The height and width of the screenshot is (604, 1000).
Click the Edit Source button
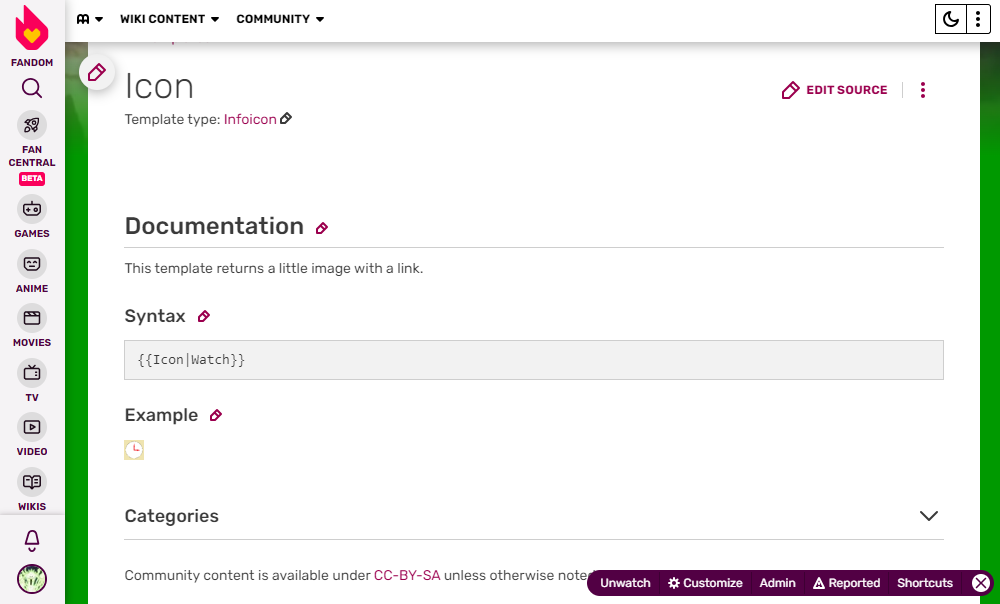pyautogui.click(x=835, y=90)
